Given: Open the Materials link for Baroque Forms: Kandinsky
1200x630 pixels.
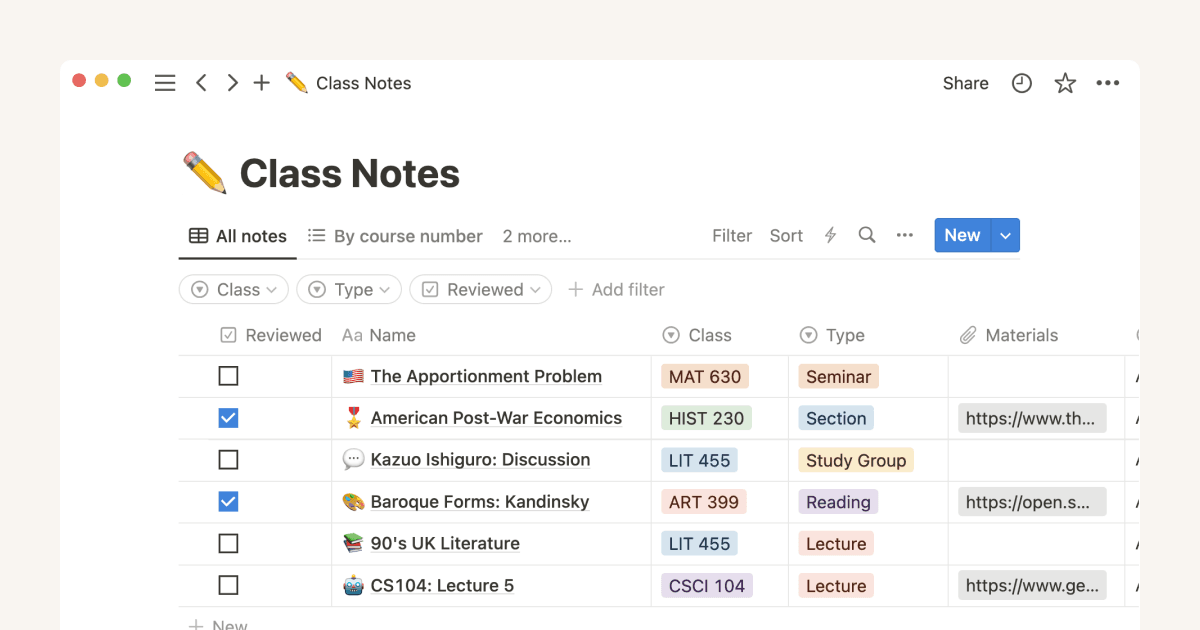Looking at the screenshot, I should (x=1031, y=501).
